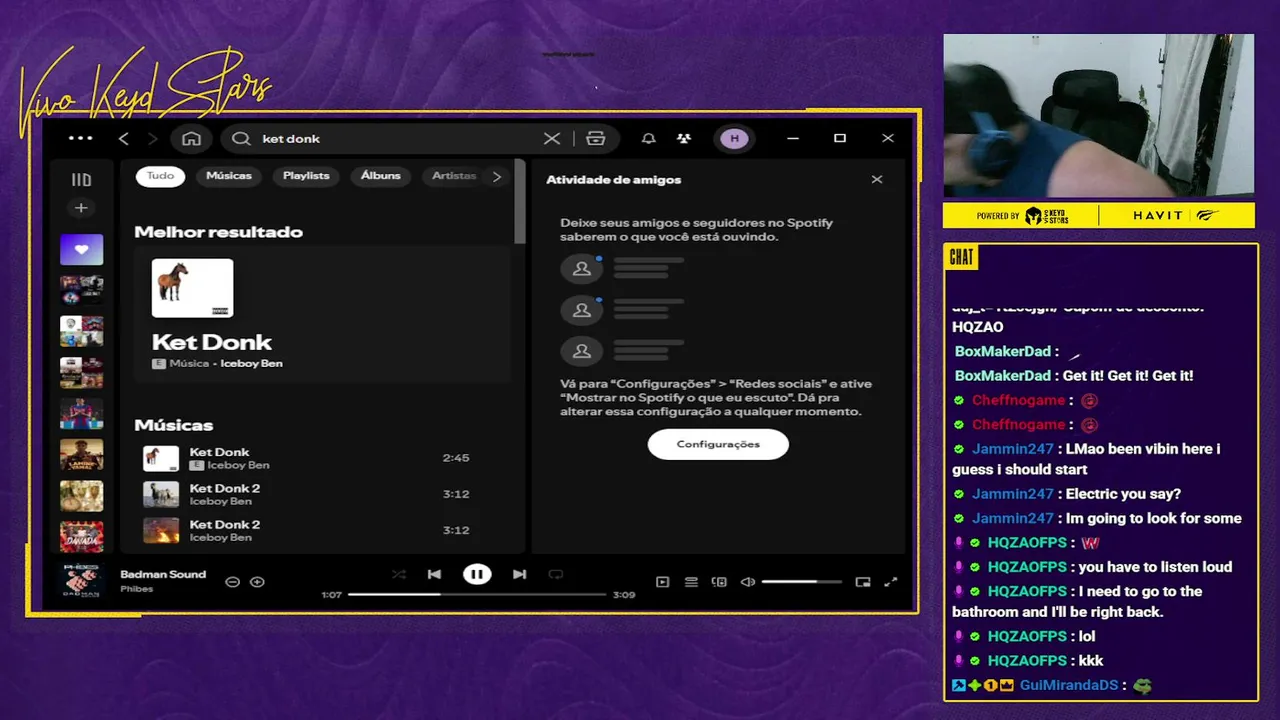The width and height of the screenshot is (1280, 720).
Task: Toggle repeat mode
Action: 556,574
